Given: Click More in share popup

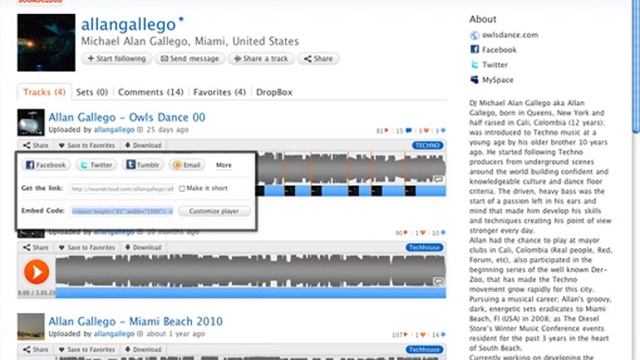Looking at the screenshot, I should pos(224,165).
